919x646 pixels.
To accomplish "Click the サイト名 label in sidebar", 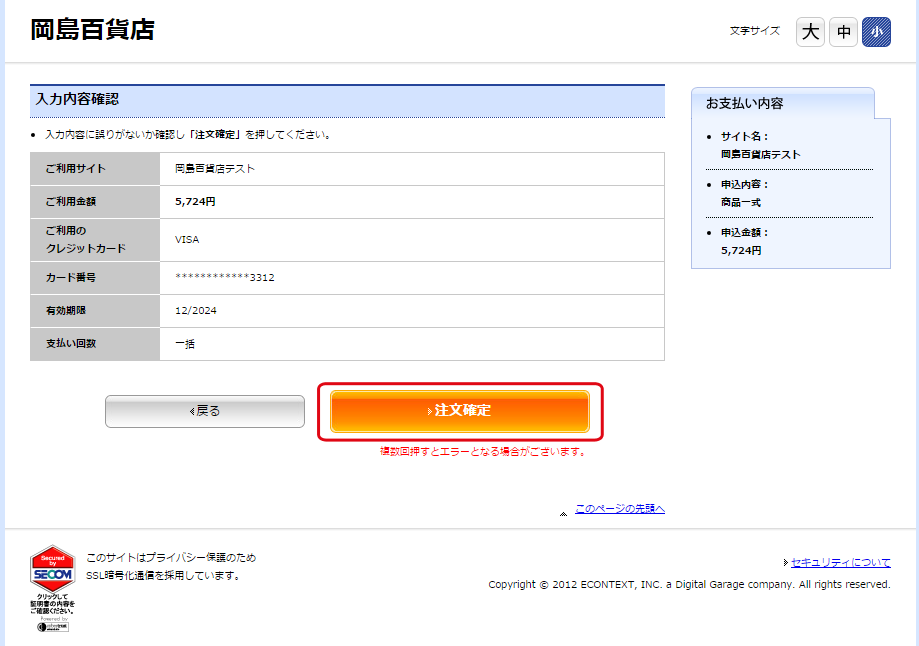I will (744, 137).
